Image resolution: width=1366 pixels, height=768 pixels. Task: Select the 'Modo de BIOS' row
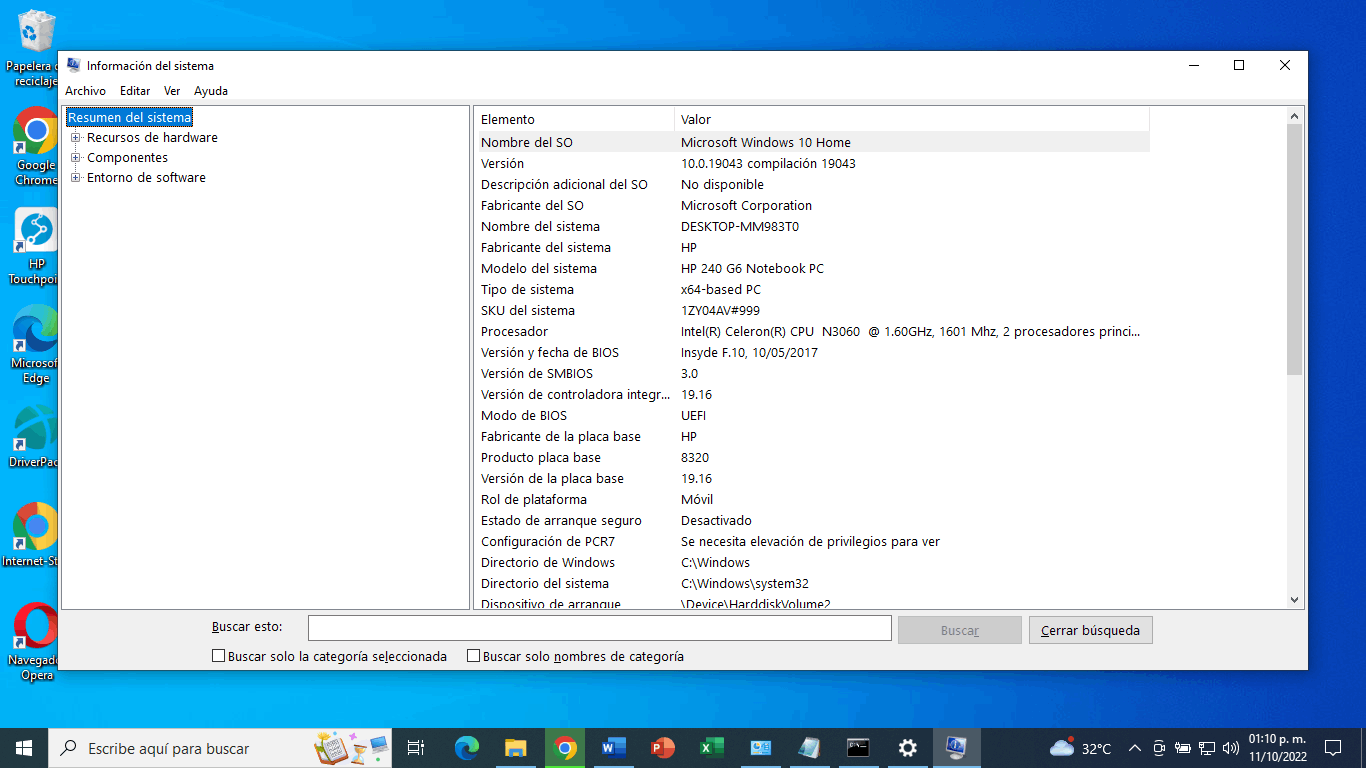pos(814,415)
